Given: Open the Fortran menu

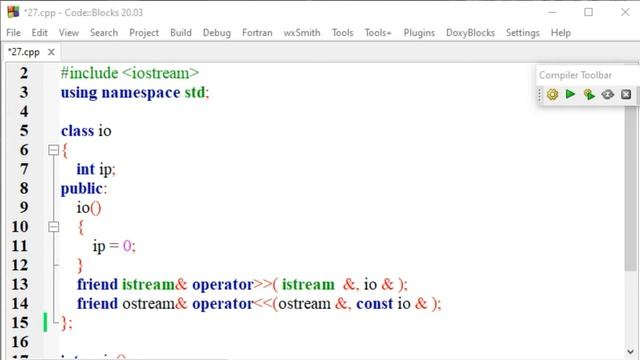Looking at the screenshot, I should (x=257, y=33).
